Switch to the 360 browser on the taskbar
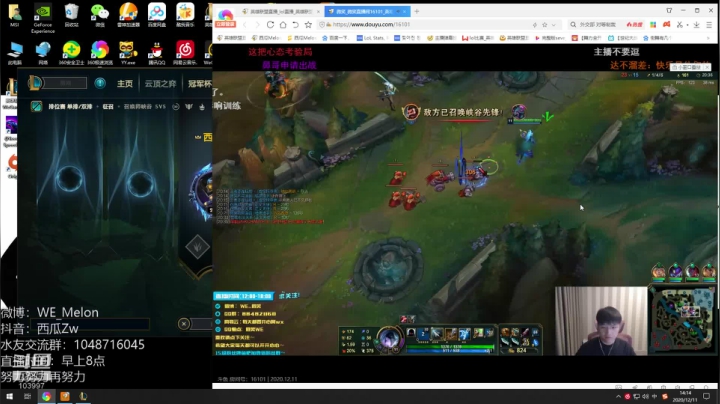This screenshot has height=404, width=720. click(46, 396)
